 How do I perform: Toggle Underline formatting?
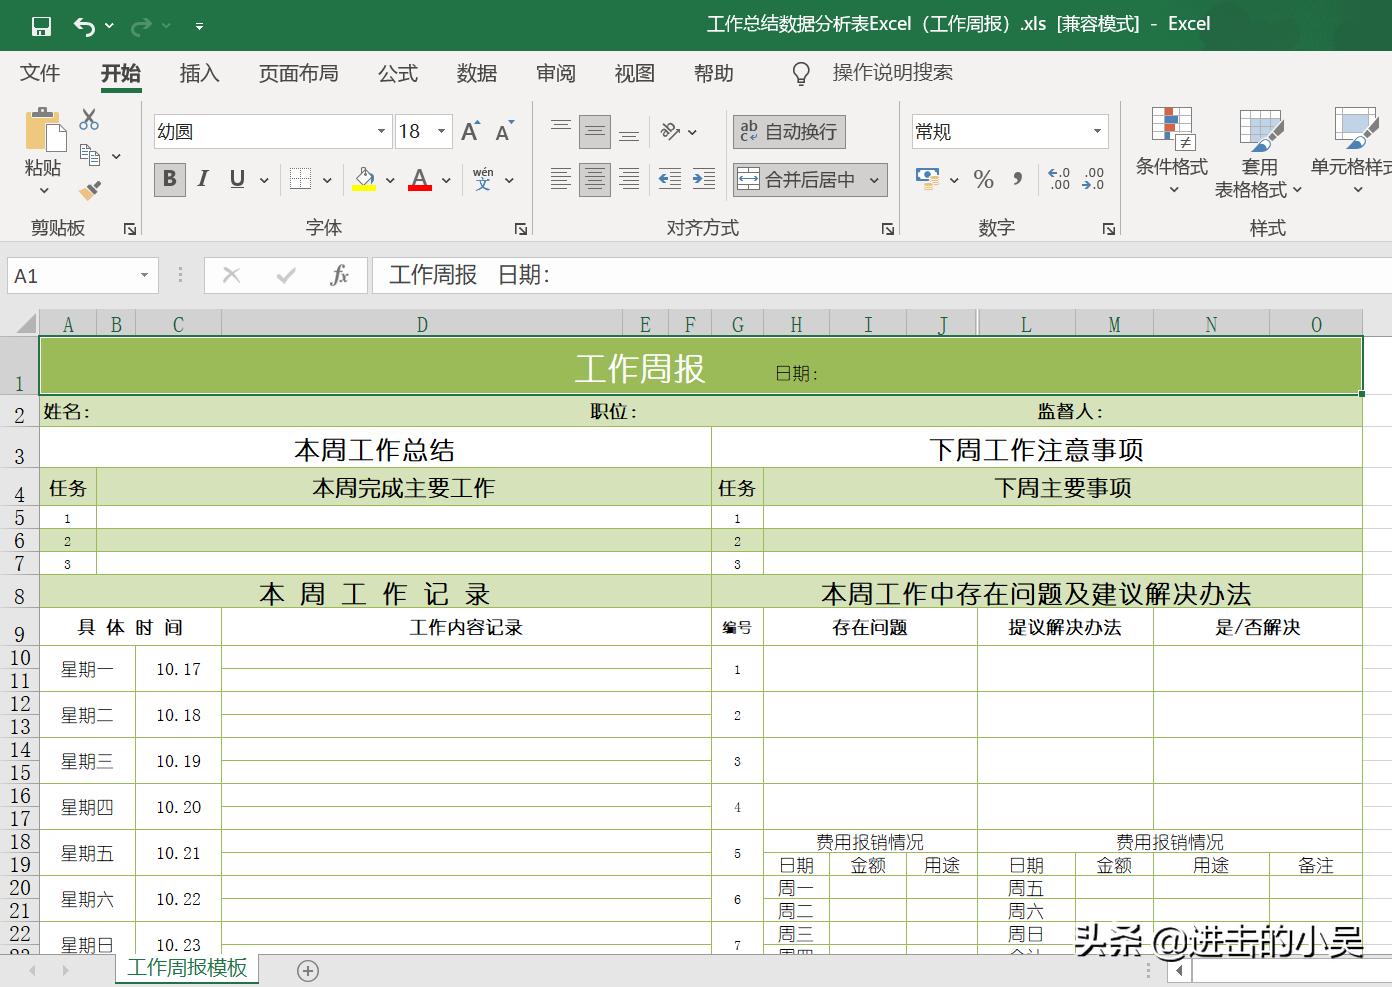click(x=237, y=179)
